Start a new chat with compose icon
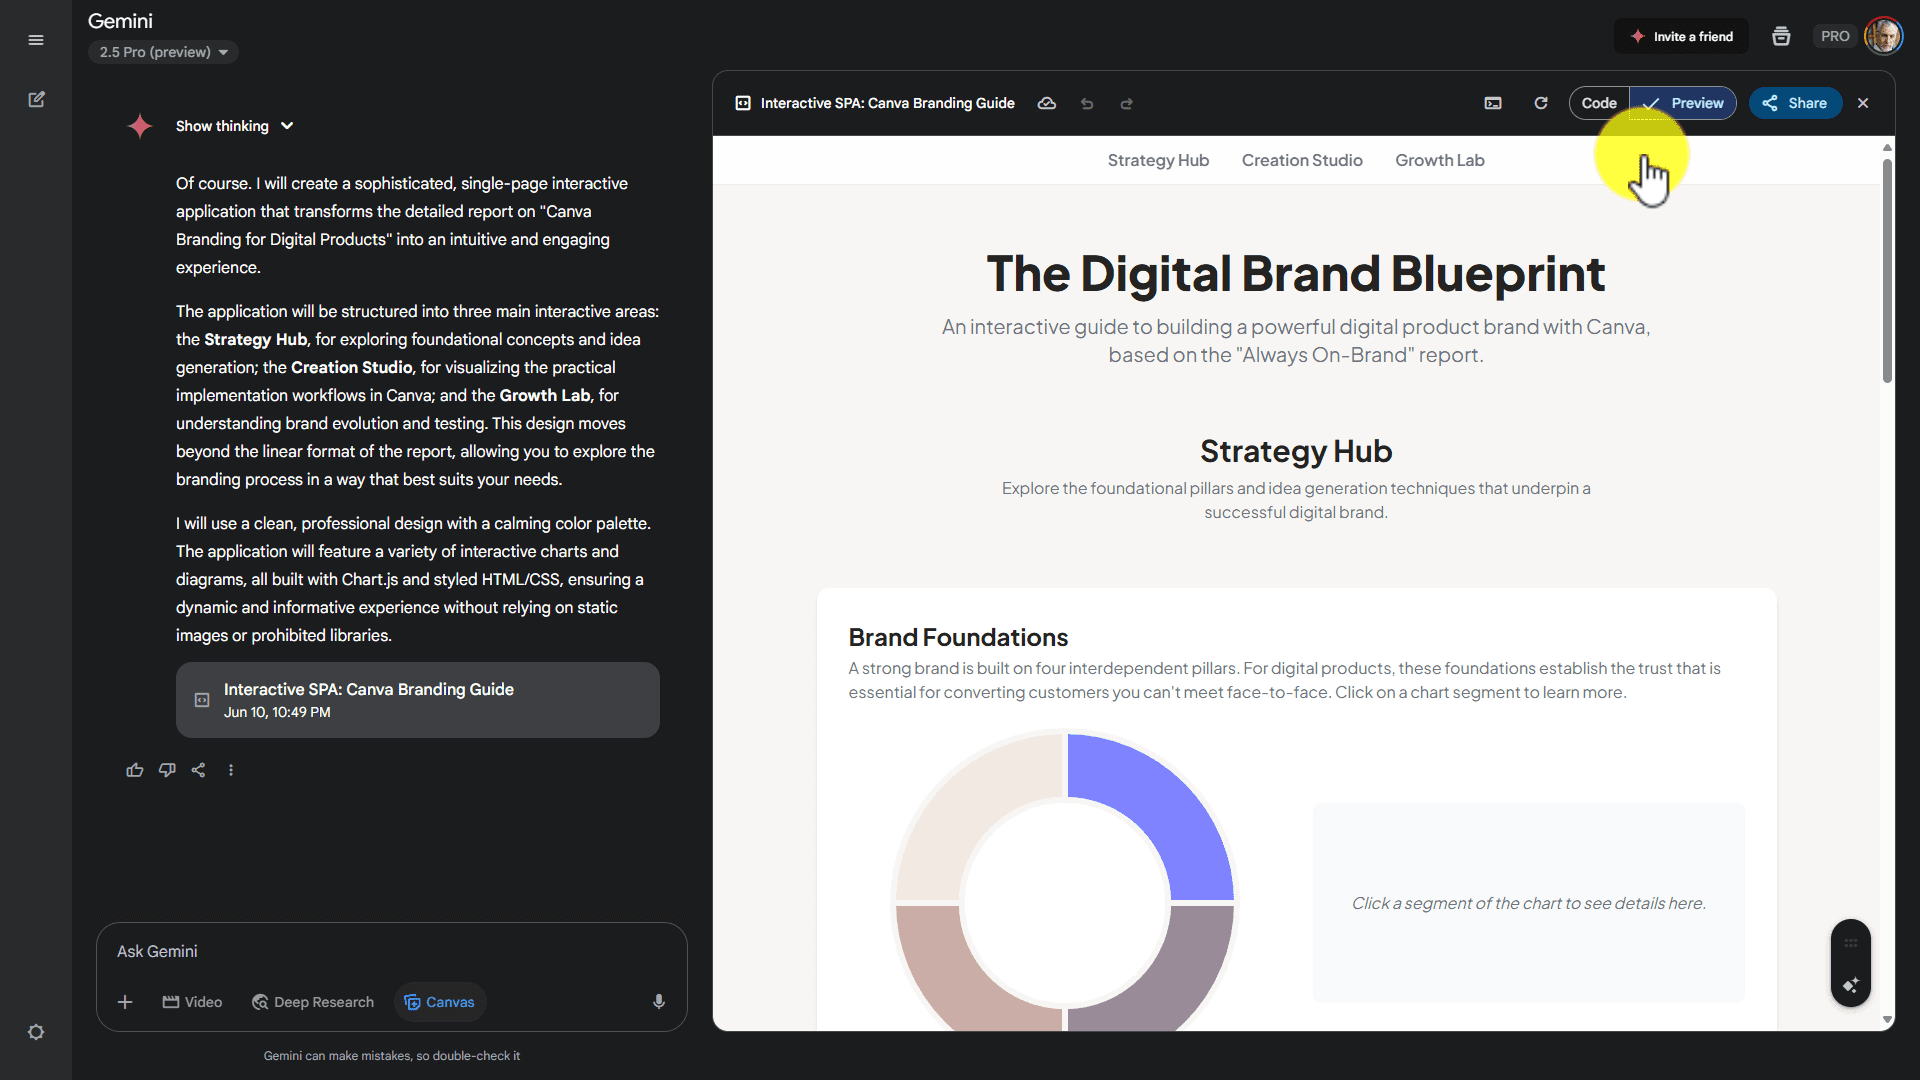Screen dimensions: 1920x1080 pos(36,100)
